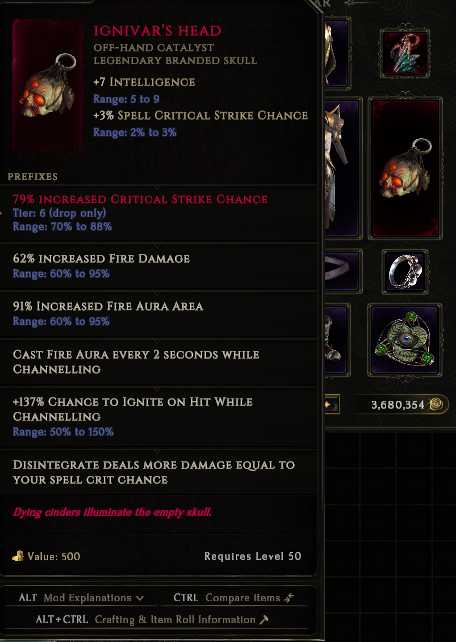Image resolution: width=456 pixels, height=642 pixels.
Task: Click the hammer icon beside Crafting & Item Roll Information
Action: [x=264, y=619]
